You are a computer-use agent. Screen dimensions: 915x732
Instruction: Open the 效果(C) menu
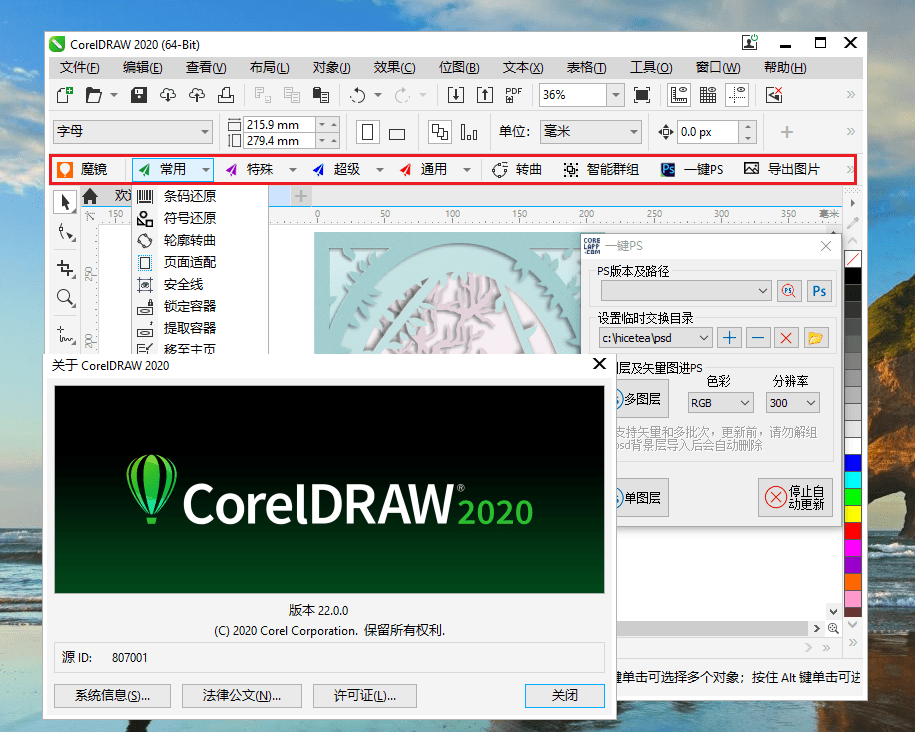pyautogui.click(x=394, y=68)
